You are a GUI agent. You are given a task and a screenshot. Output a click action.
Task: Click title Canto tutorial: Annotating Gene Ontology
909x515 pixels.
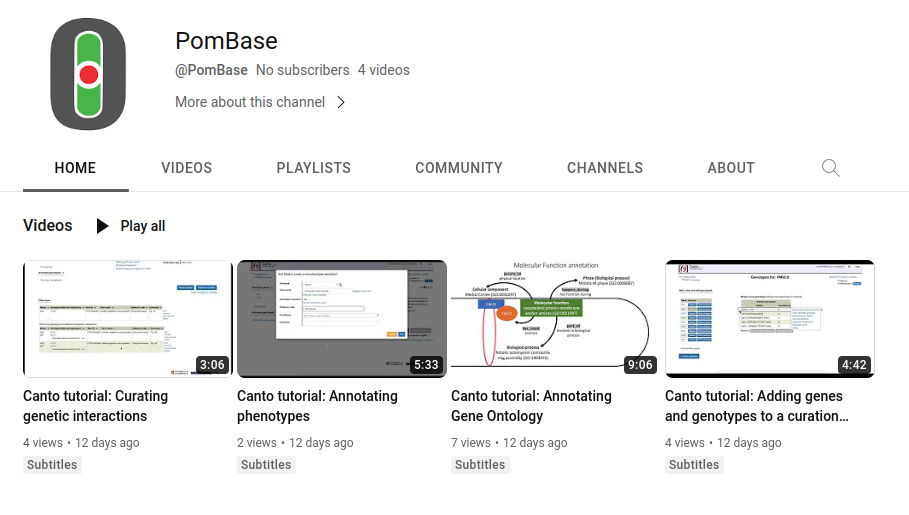(x=531, y=406)
